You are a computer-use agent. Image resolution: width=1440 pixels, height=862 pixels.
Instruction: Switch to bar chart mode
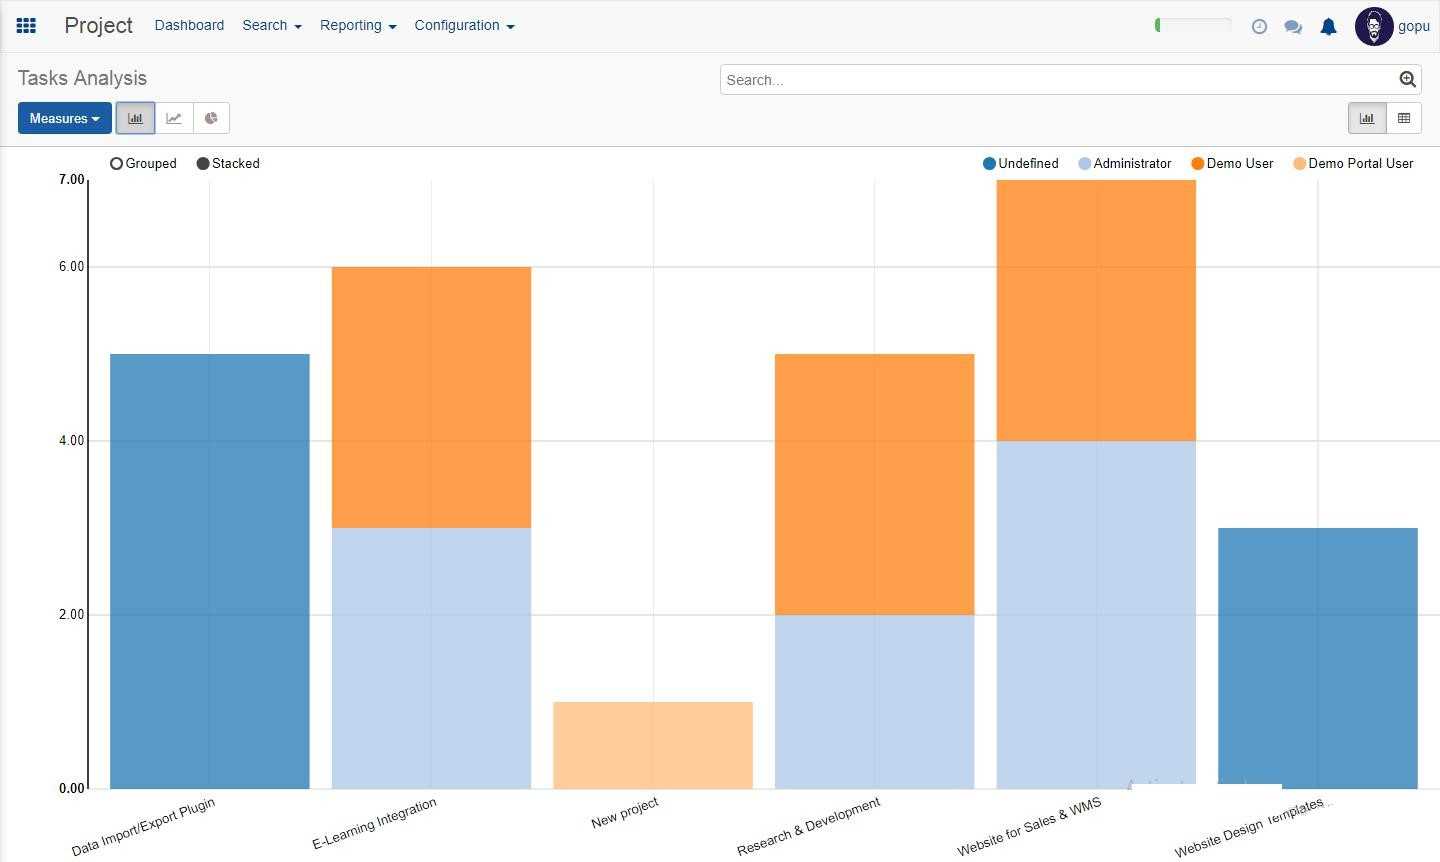click(x=135, y=118)
